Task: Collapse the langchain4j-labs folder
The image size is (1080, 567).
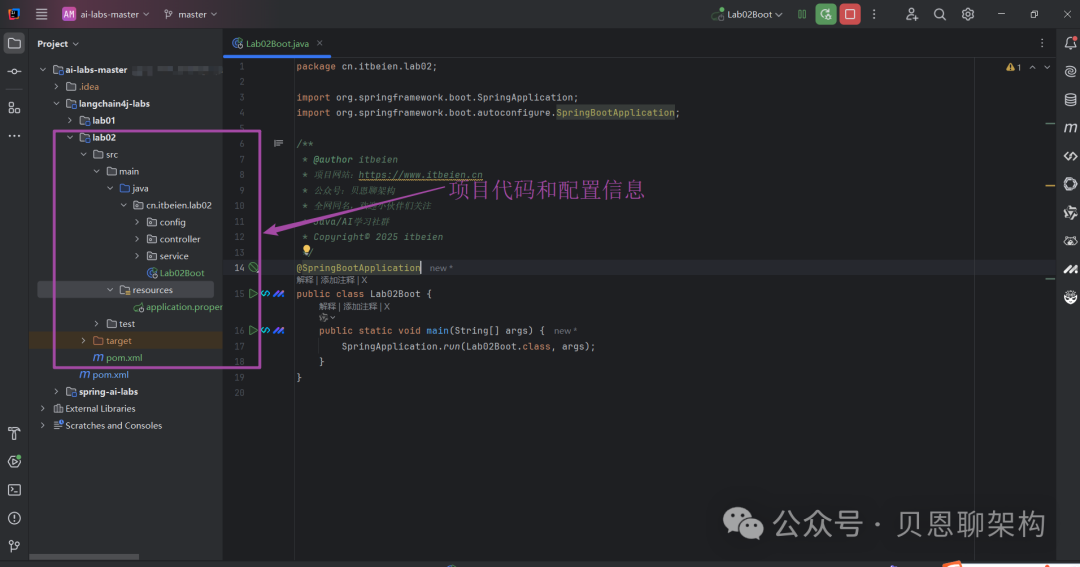Action: (x=56, y=104)
